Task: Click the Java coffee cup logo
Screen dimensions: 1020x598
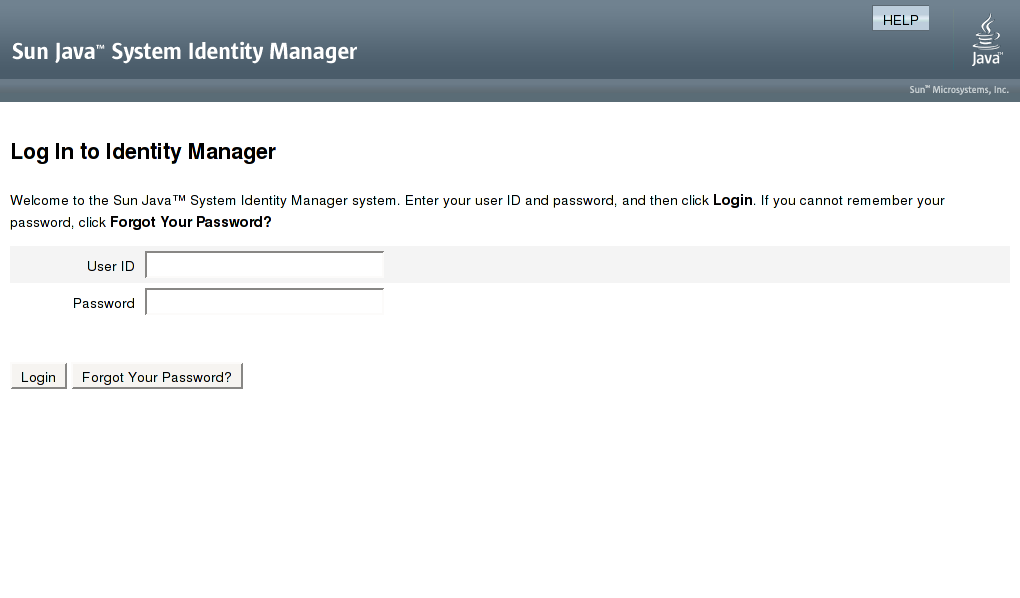Action: pyautogui.click(x=986, y=31)
